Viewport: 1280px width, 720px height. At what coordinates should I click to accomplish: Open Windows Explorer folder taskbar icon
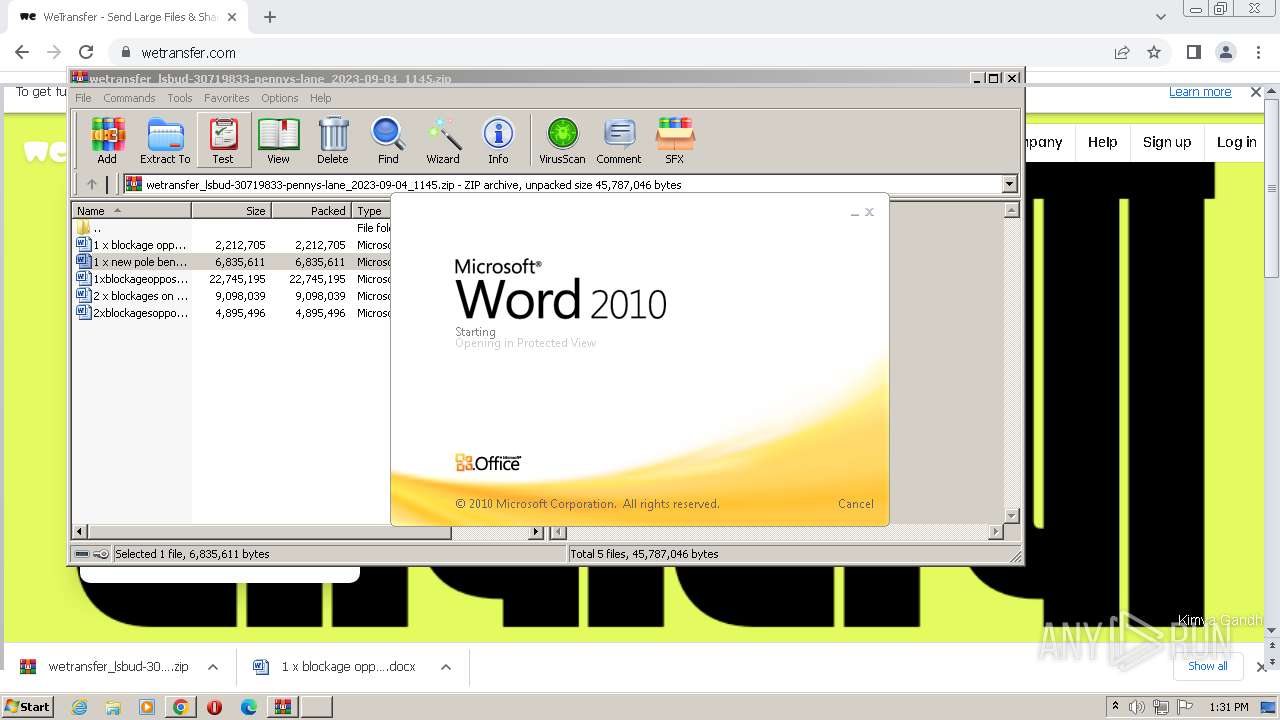113,707
